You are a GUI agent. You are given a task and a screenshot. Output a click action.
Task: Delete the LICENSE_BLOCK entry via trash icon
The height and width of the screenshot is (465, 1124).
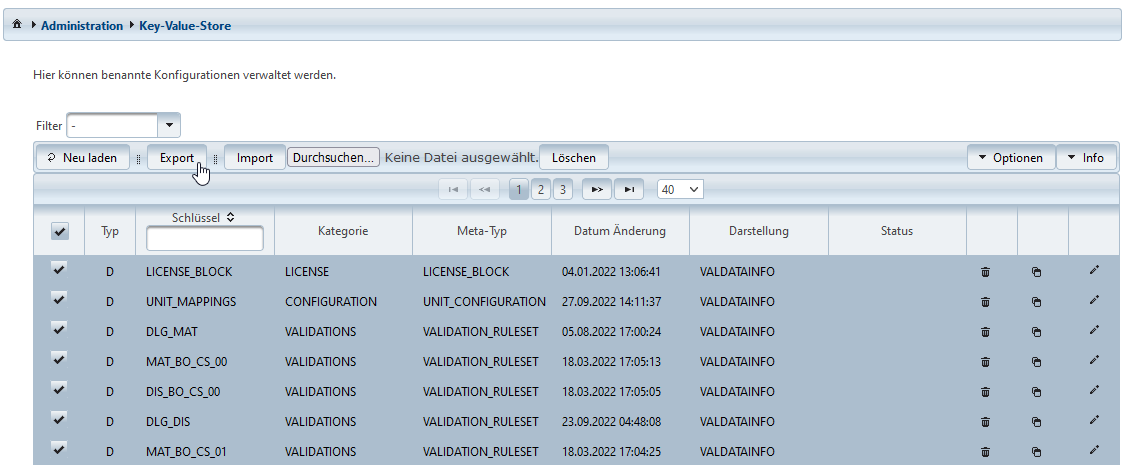(985, 272)
